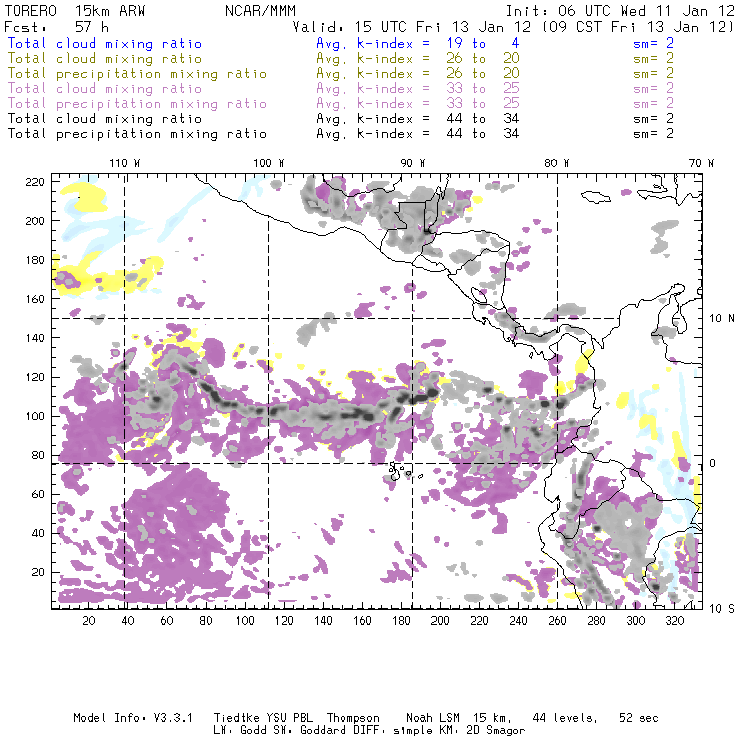Click the 'Init: 06 UTC Wed 11 Jan 12' text
The height and width of the screenshot is (740, 740).
[x=620, y=11]
